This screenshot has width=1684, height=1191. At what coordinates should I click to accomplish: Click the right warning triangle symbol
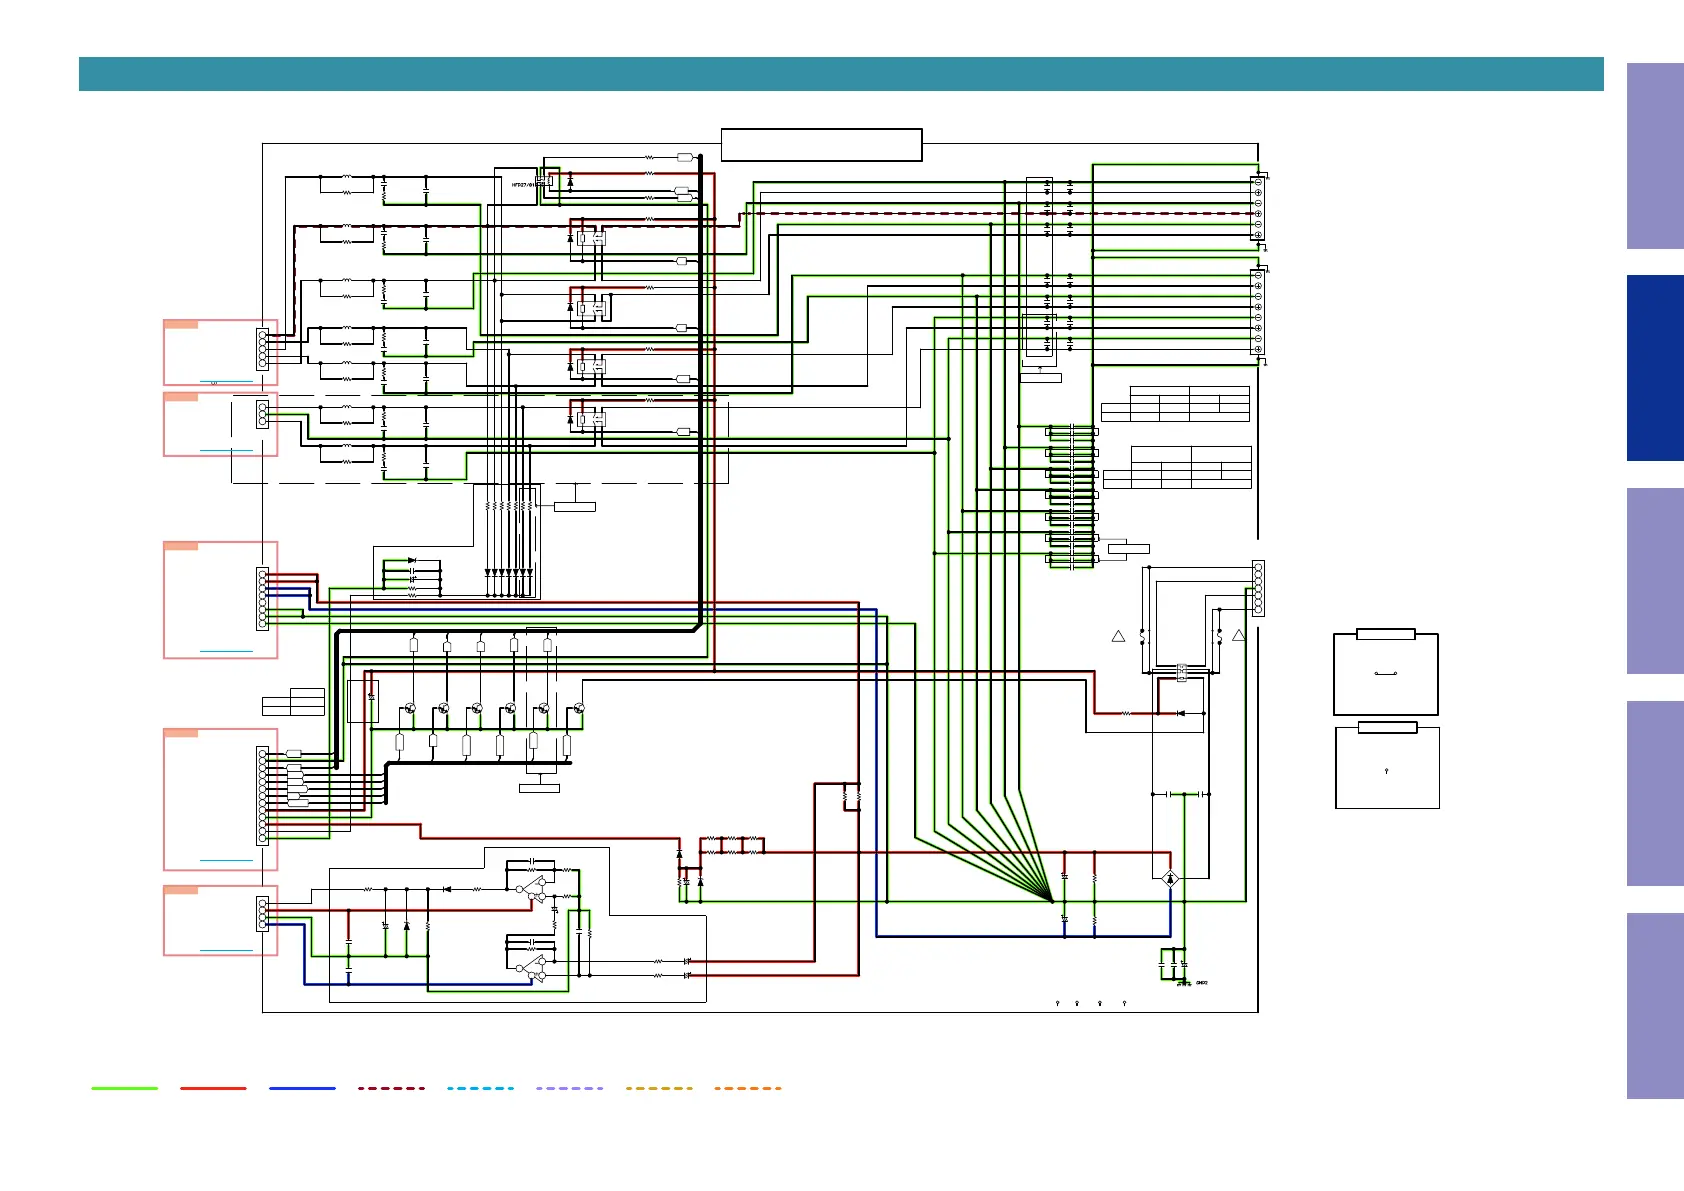click(1238, 636)
